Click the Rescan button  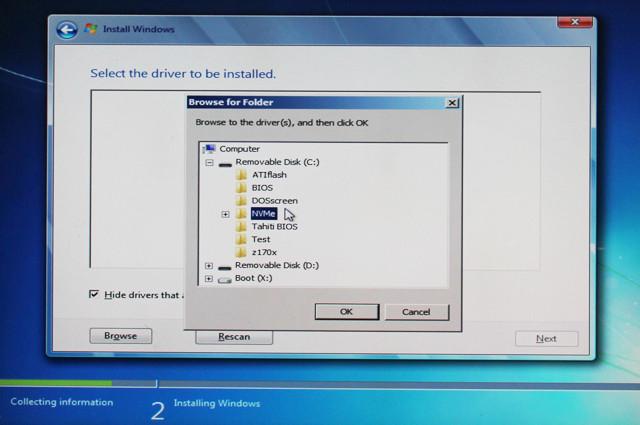pos(234,337)
